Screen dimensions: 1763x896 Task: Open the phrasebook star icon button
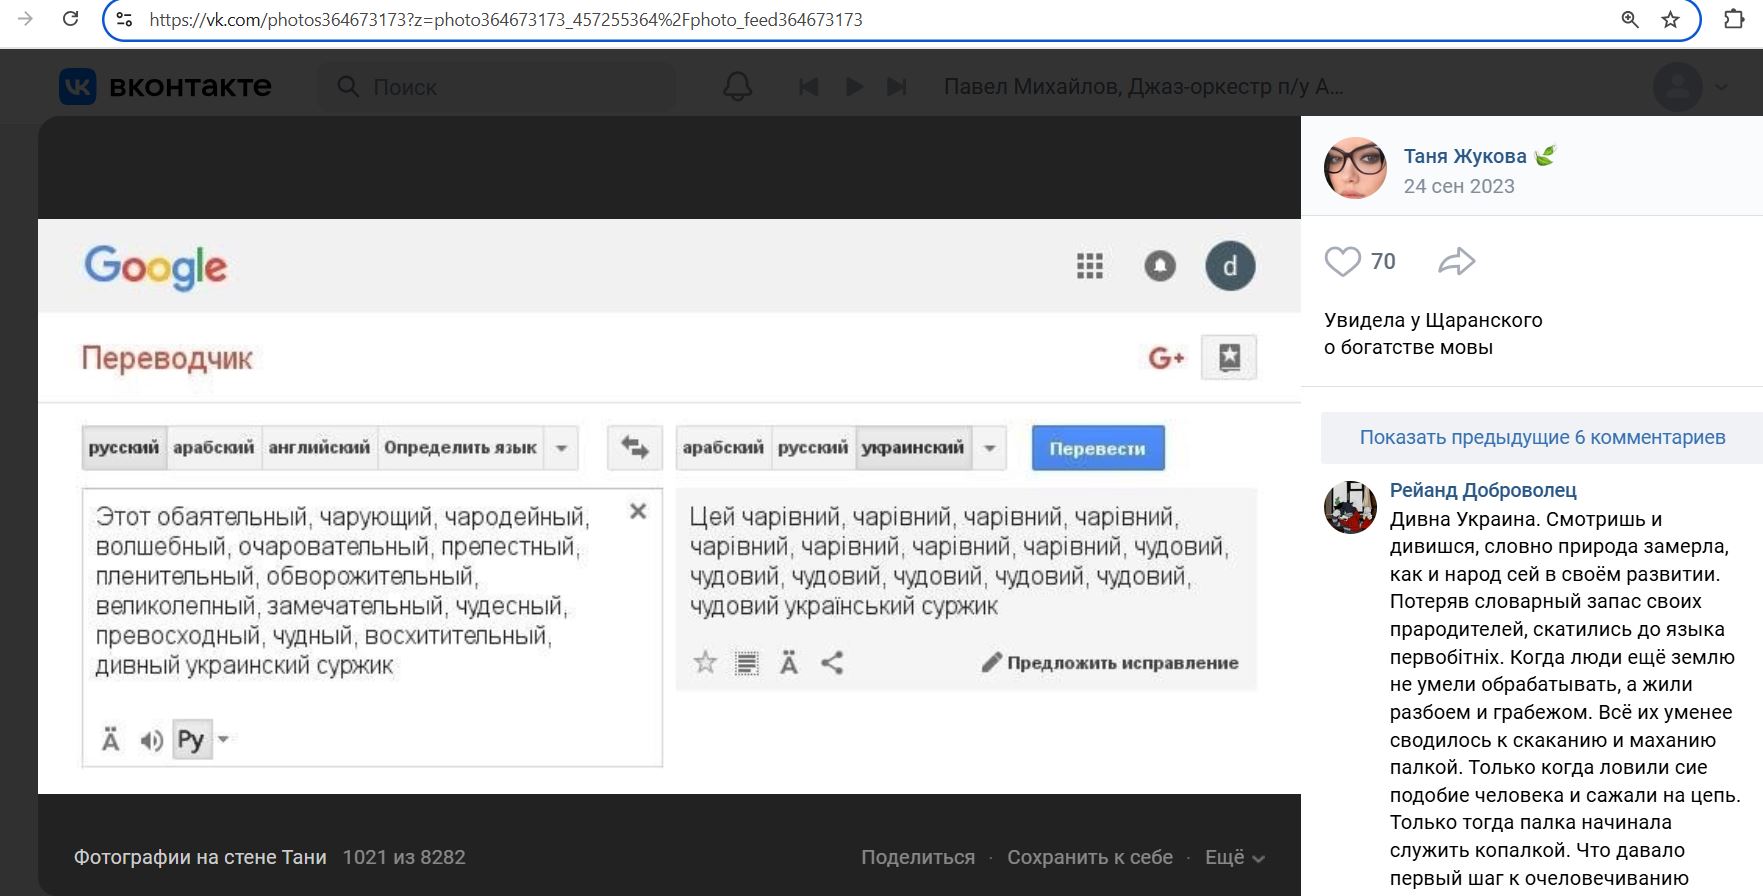(x=1230, y=357)
